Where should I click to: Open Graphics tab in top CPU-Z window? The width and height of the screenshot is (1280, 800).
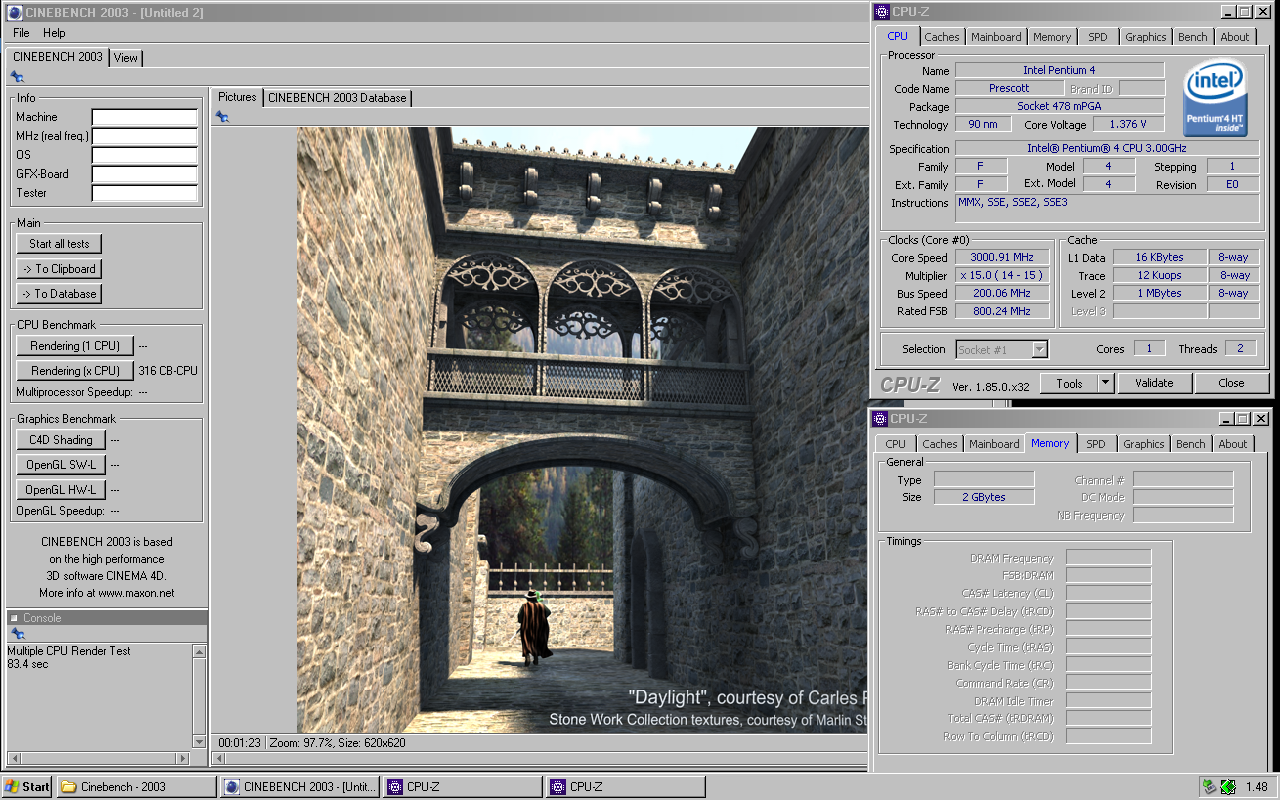[1145, 37]
